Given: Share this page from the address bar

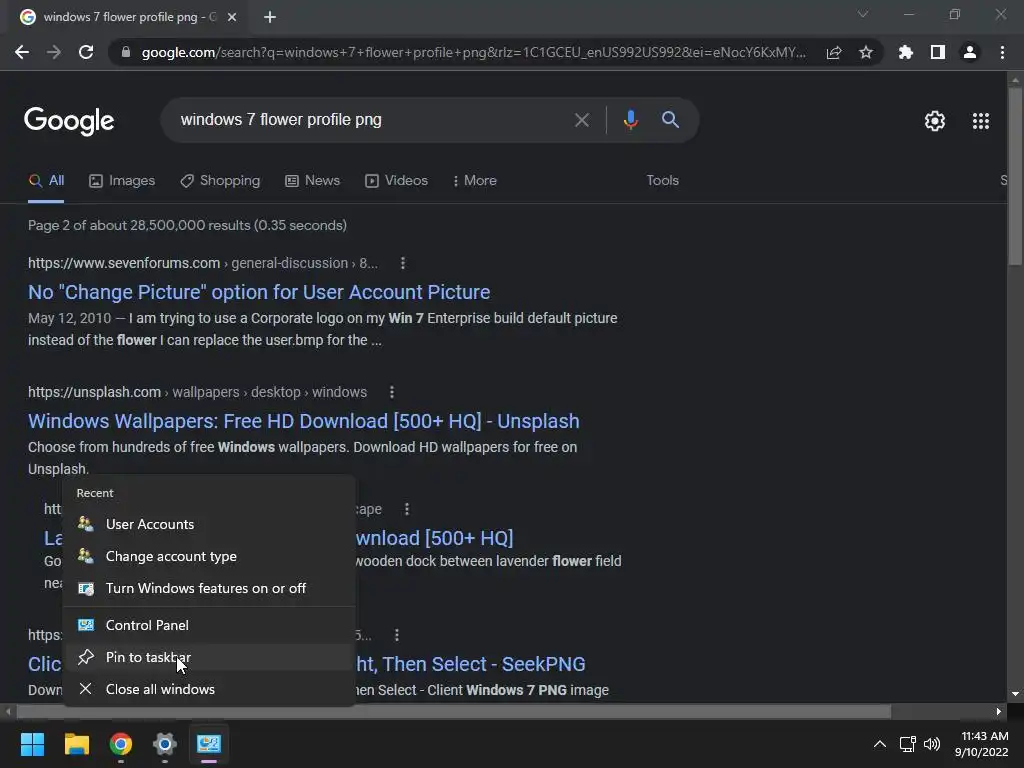Looking at the screenshot, I should [834, 52].
